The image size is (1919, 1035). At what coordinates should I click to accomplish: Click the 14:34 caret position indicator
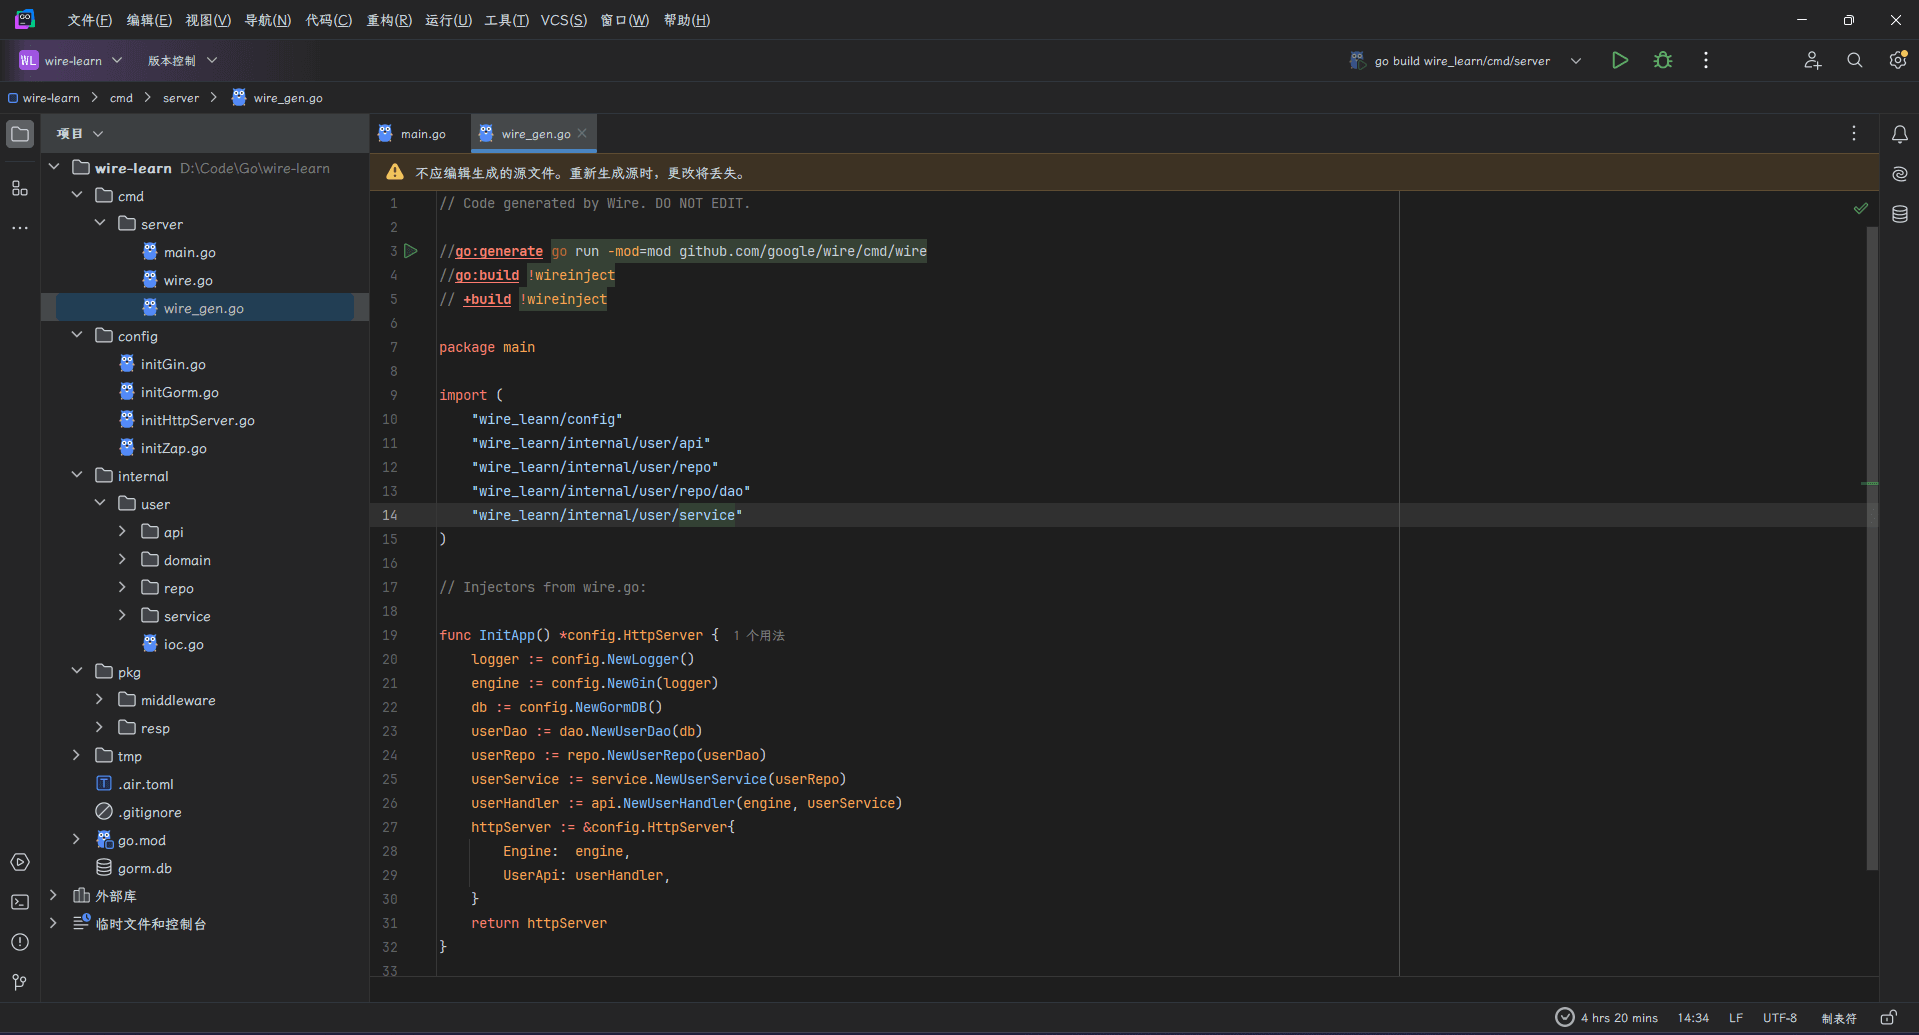(1693, 1018)
